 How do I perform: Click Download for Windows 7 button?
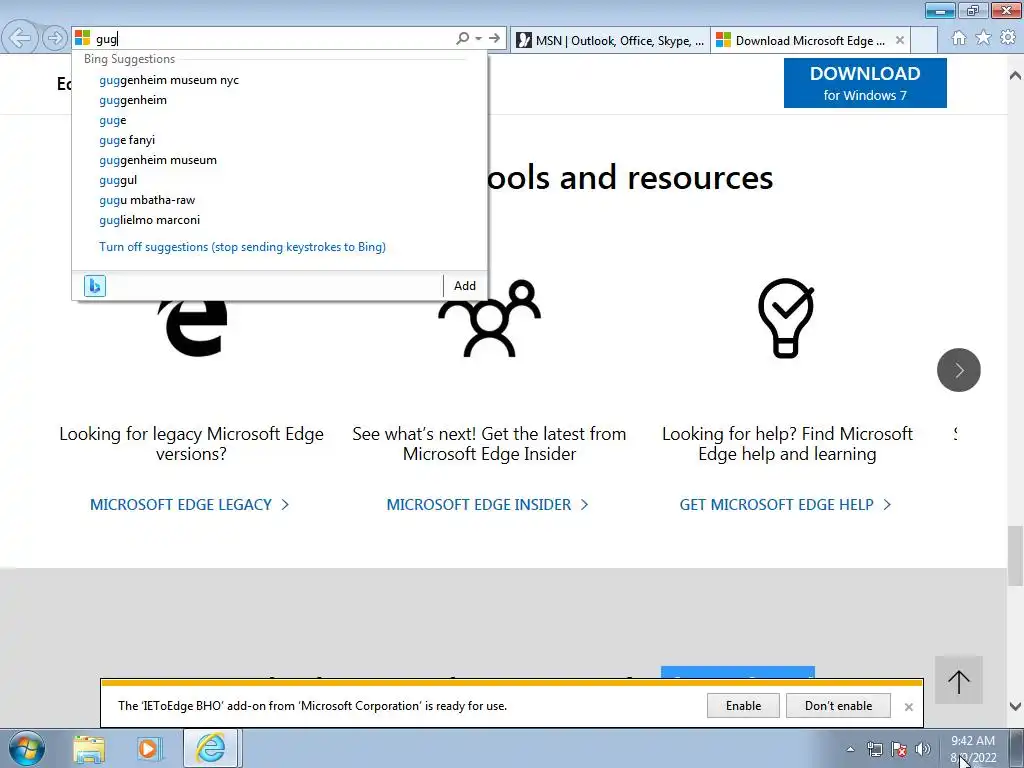point(865,83)
